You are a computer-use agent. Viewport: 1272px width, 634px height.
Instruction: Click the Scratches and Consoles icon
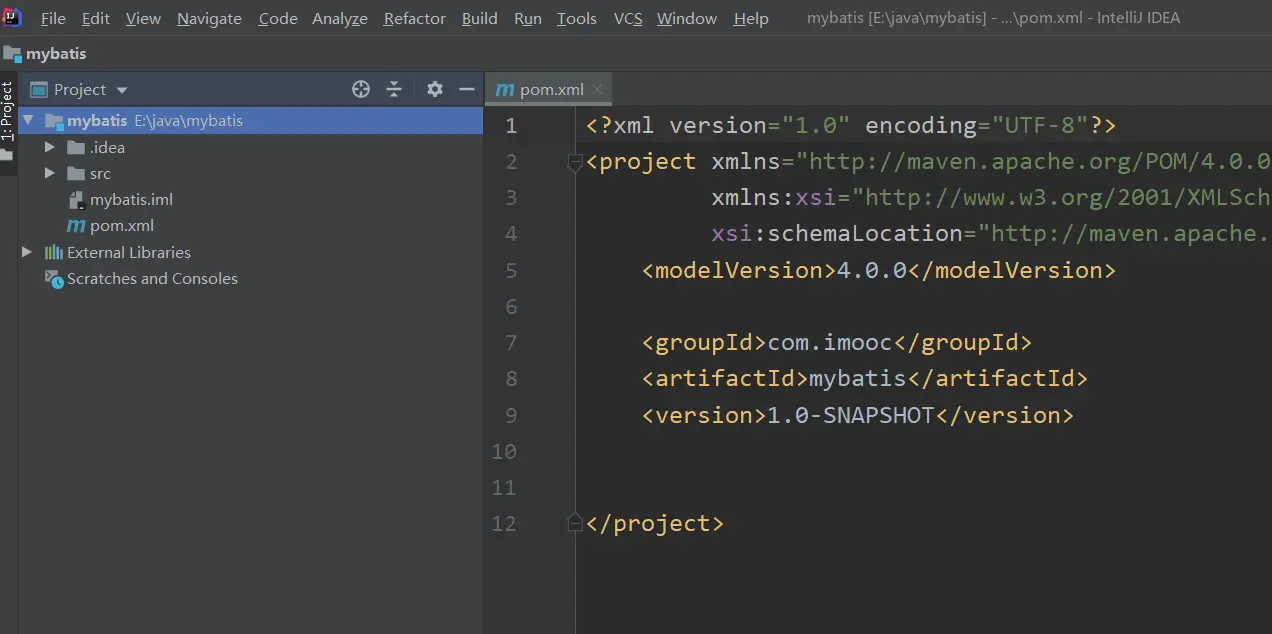[x=54, y=279]
